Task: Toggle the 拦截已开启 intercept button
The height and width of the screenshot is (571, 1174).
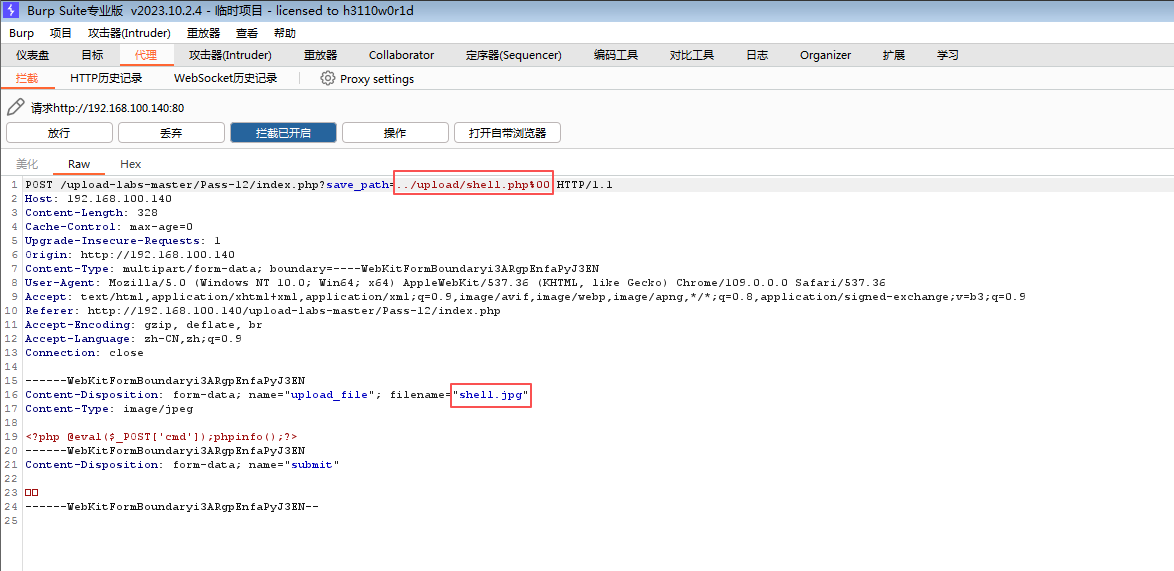Action: [284, 132]
